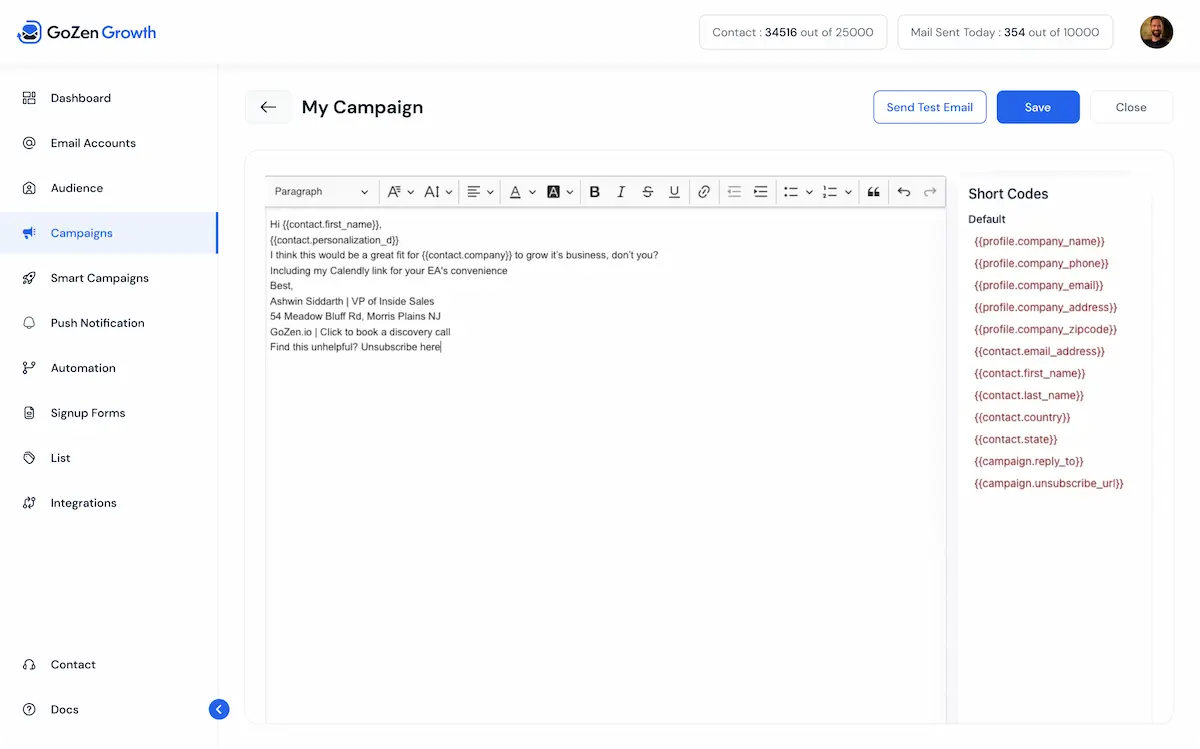The image size is (1200, 749).
Task: Underline the selected text
Action: pos(674,191)
